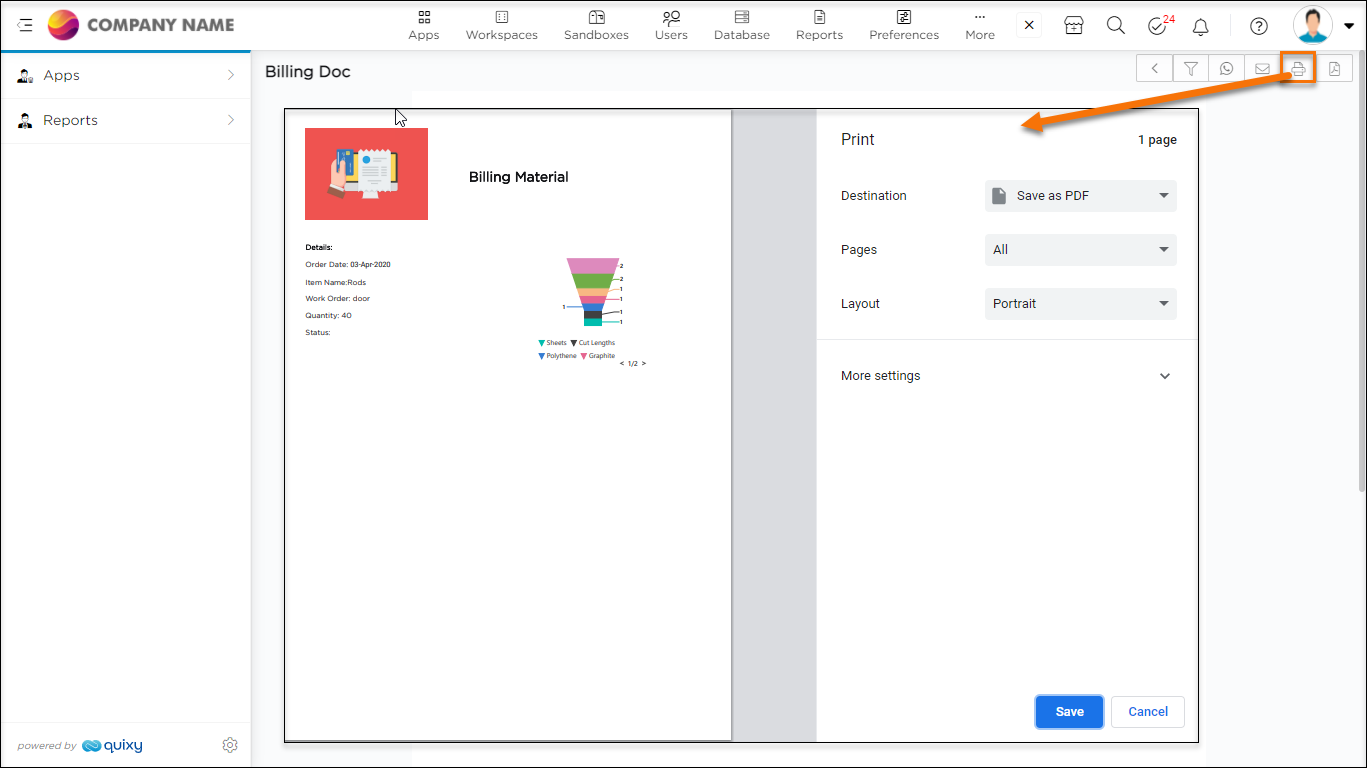1367x768 pixels.
Task: Click the settings gear in sidebar footer
Action: point(230,745)
